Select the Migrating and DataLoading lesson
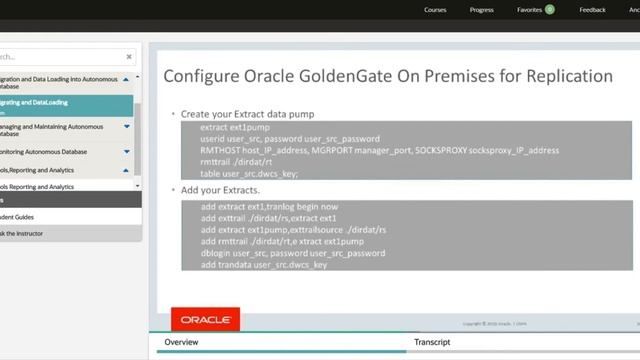Image resolution: width=640 pixels, height=360 pixels. pos(67,106)
